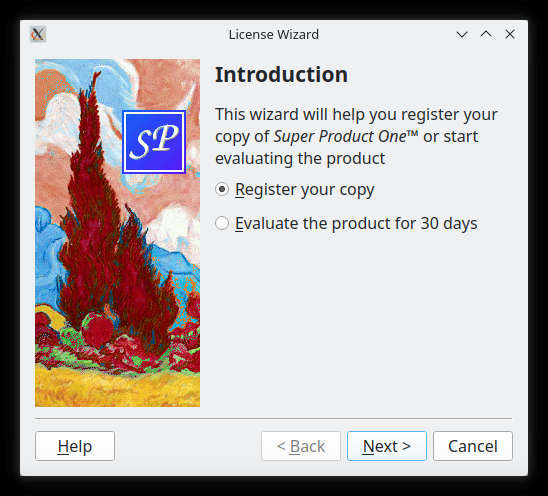Click the X11 application icon in title bar
This screenshot has height=496, width=548.
[38, 34]
